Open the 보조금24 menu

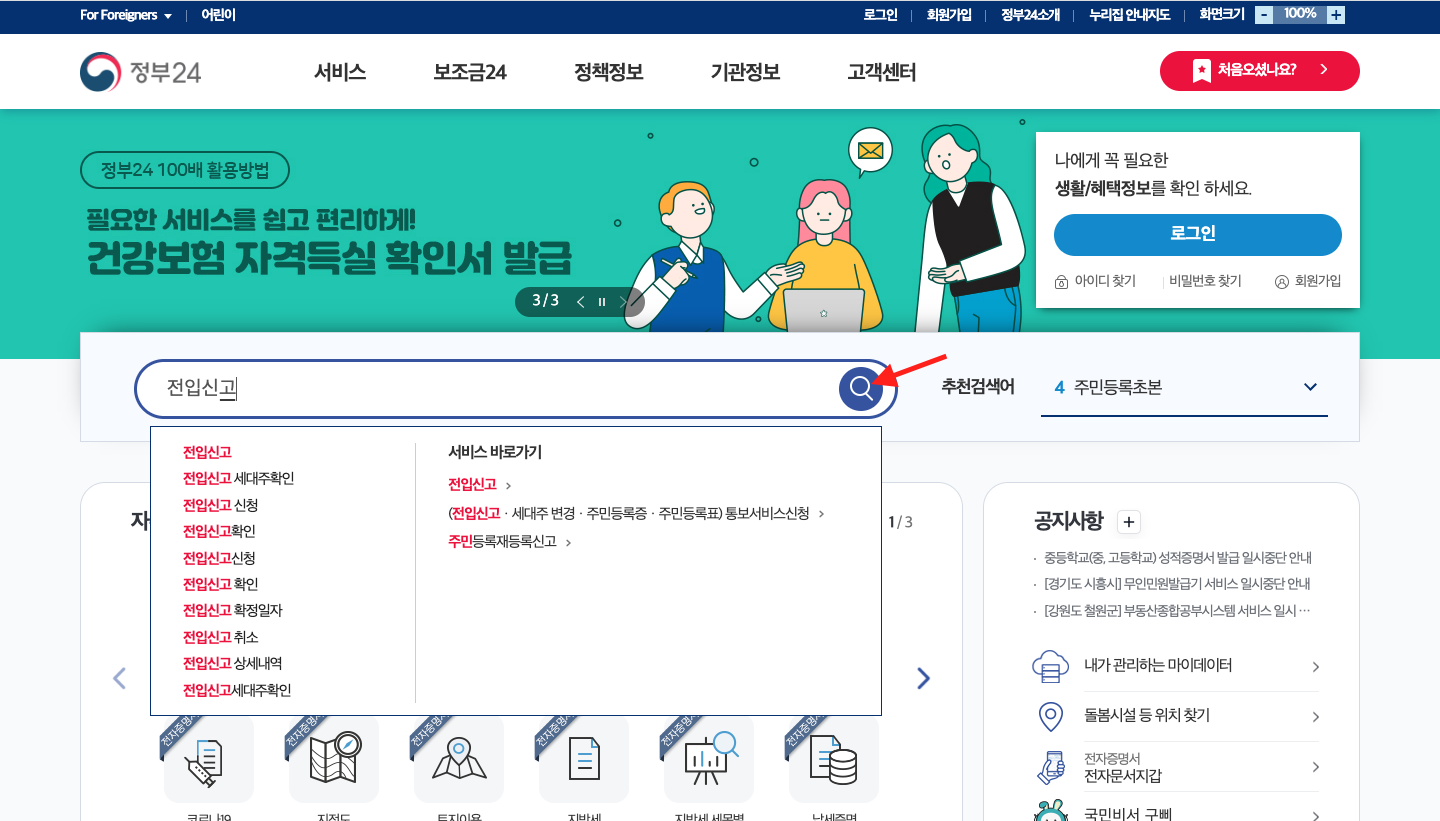pyautogui.click(x=471, y=71)
